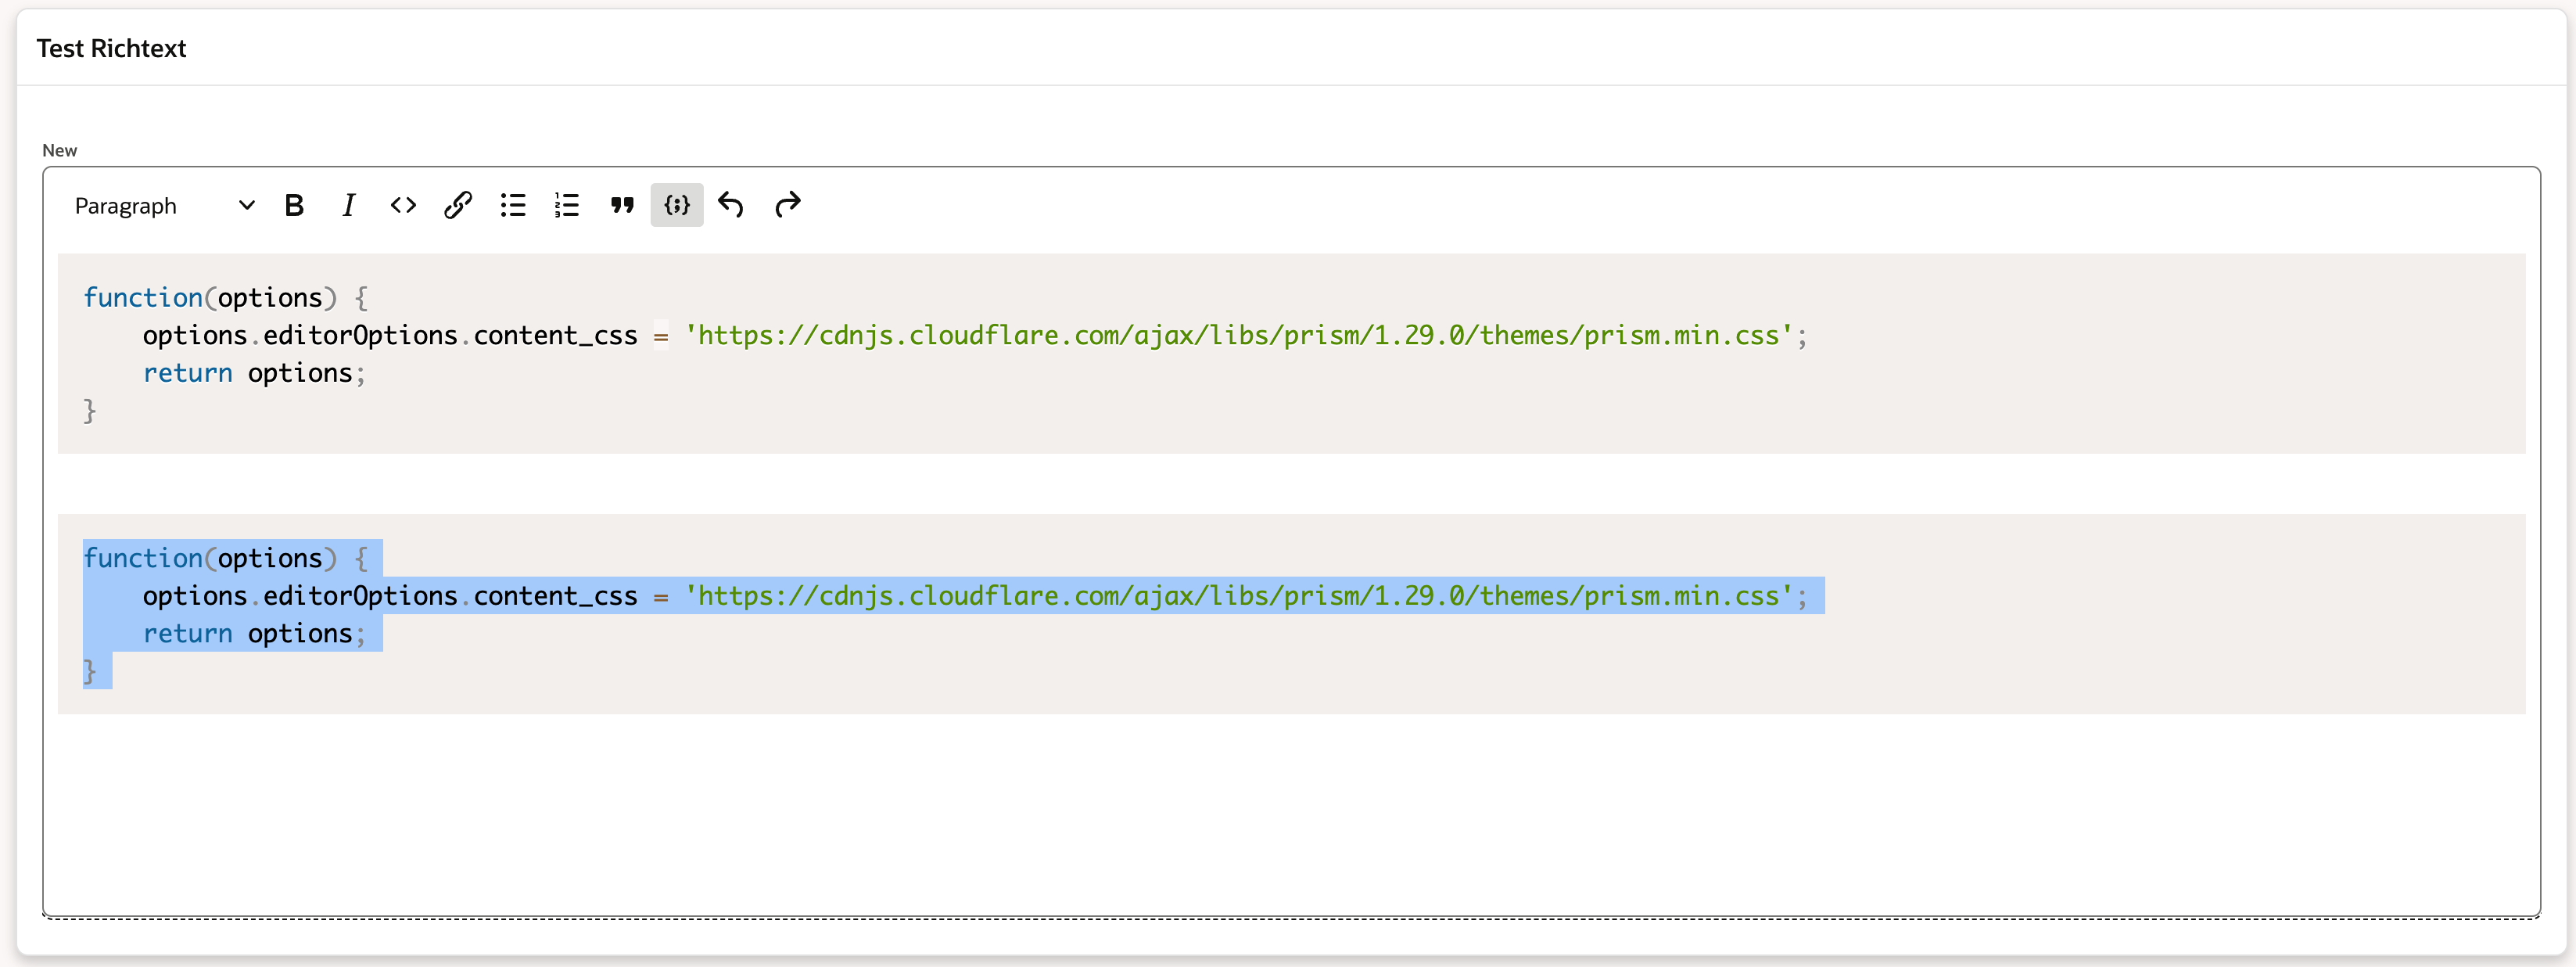Click the Test Richtext heading
Image resolution: width=2576 pixels, height=967 pixels.
[111, 48]
